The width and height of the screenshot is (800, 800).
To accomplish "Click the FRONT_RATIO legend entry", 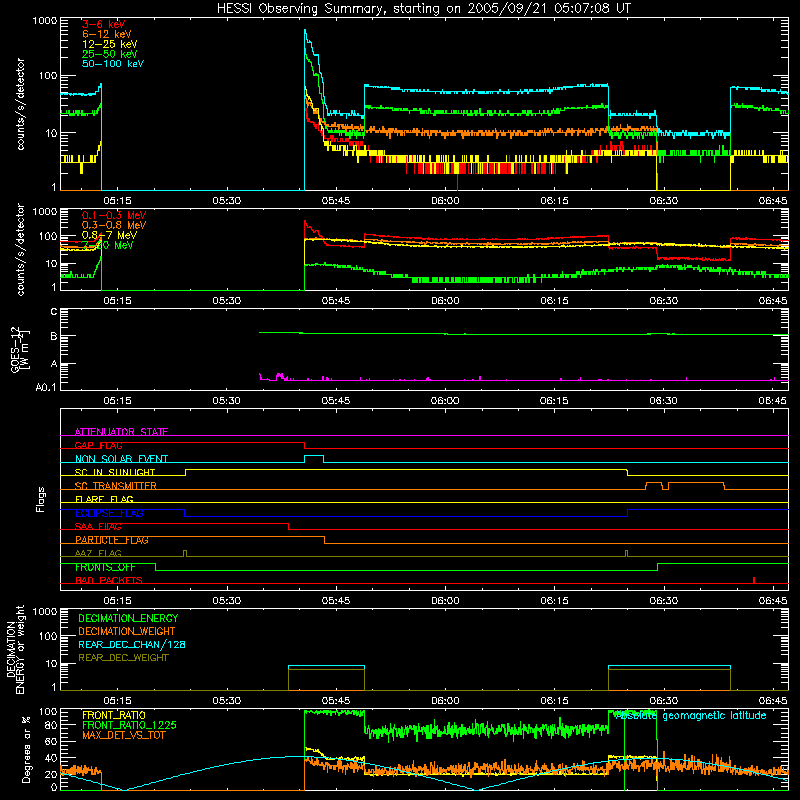I will 114,715.
